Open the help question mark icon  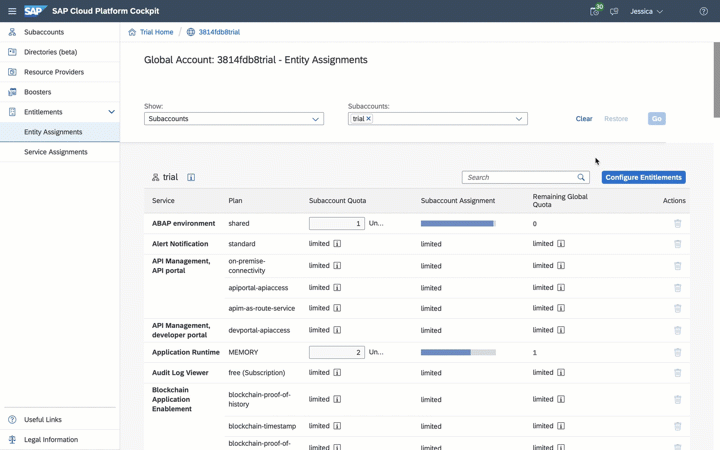(703, 11)
